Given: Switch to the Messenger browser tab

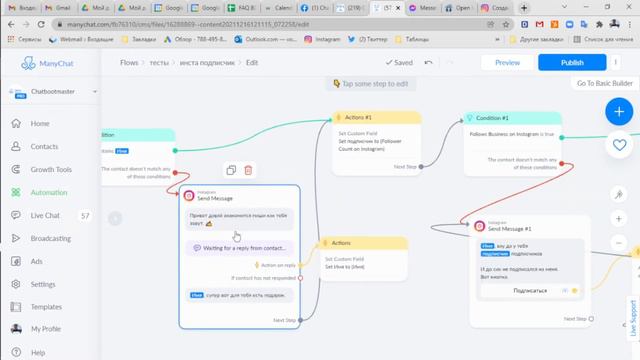Looking at the screenshot, I should tap(423, 8).
